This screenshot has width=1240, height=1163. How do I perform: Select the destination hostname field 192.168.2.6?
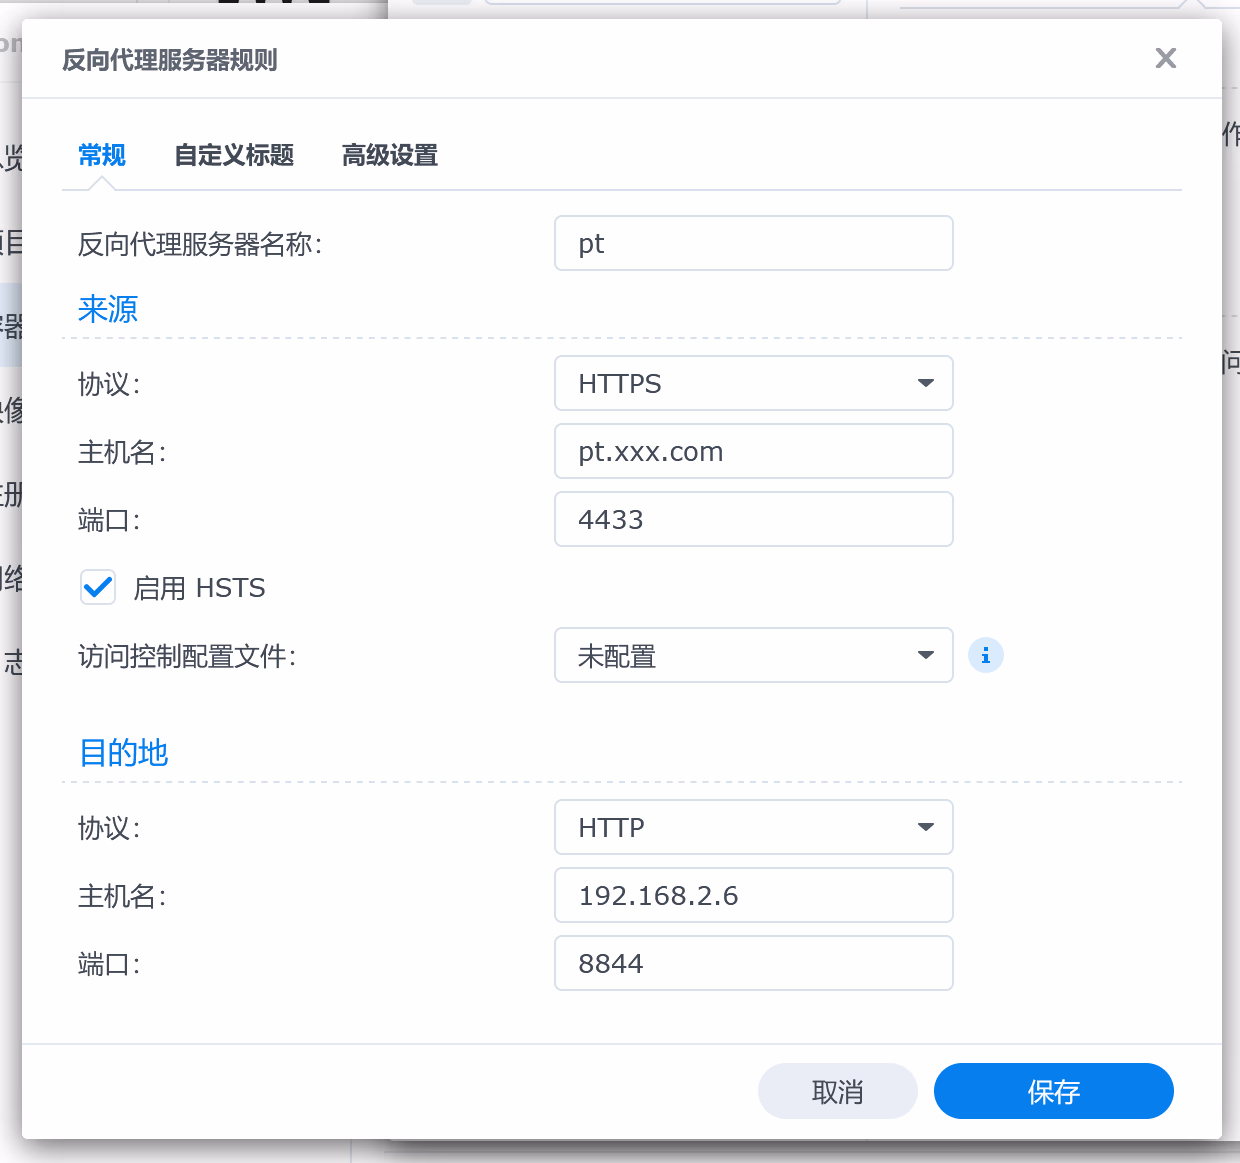[753, 895]
